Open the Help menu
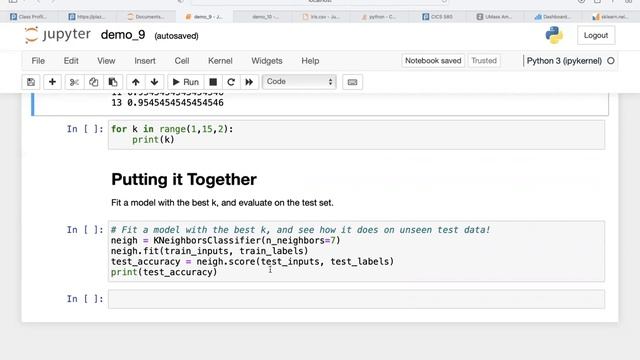The height and width of the screenshot is (360, 640). coord(310,61)
